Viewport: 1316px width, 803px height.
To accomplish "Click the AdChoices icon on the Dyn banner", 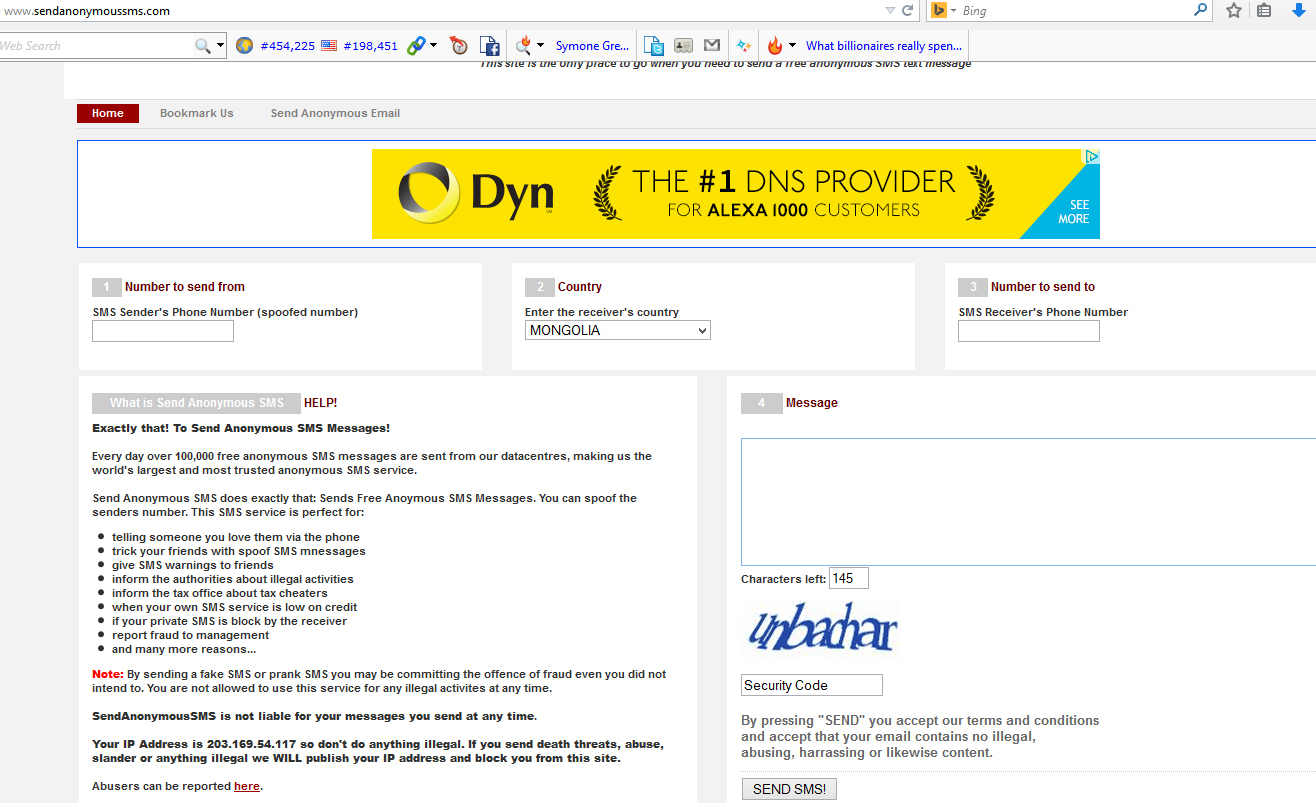I will click(1092, 157).
